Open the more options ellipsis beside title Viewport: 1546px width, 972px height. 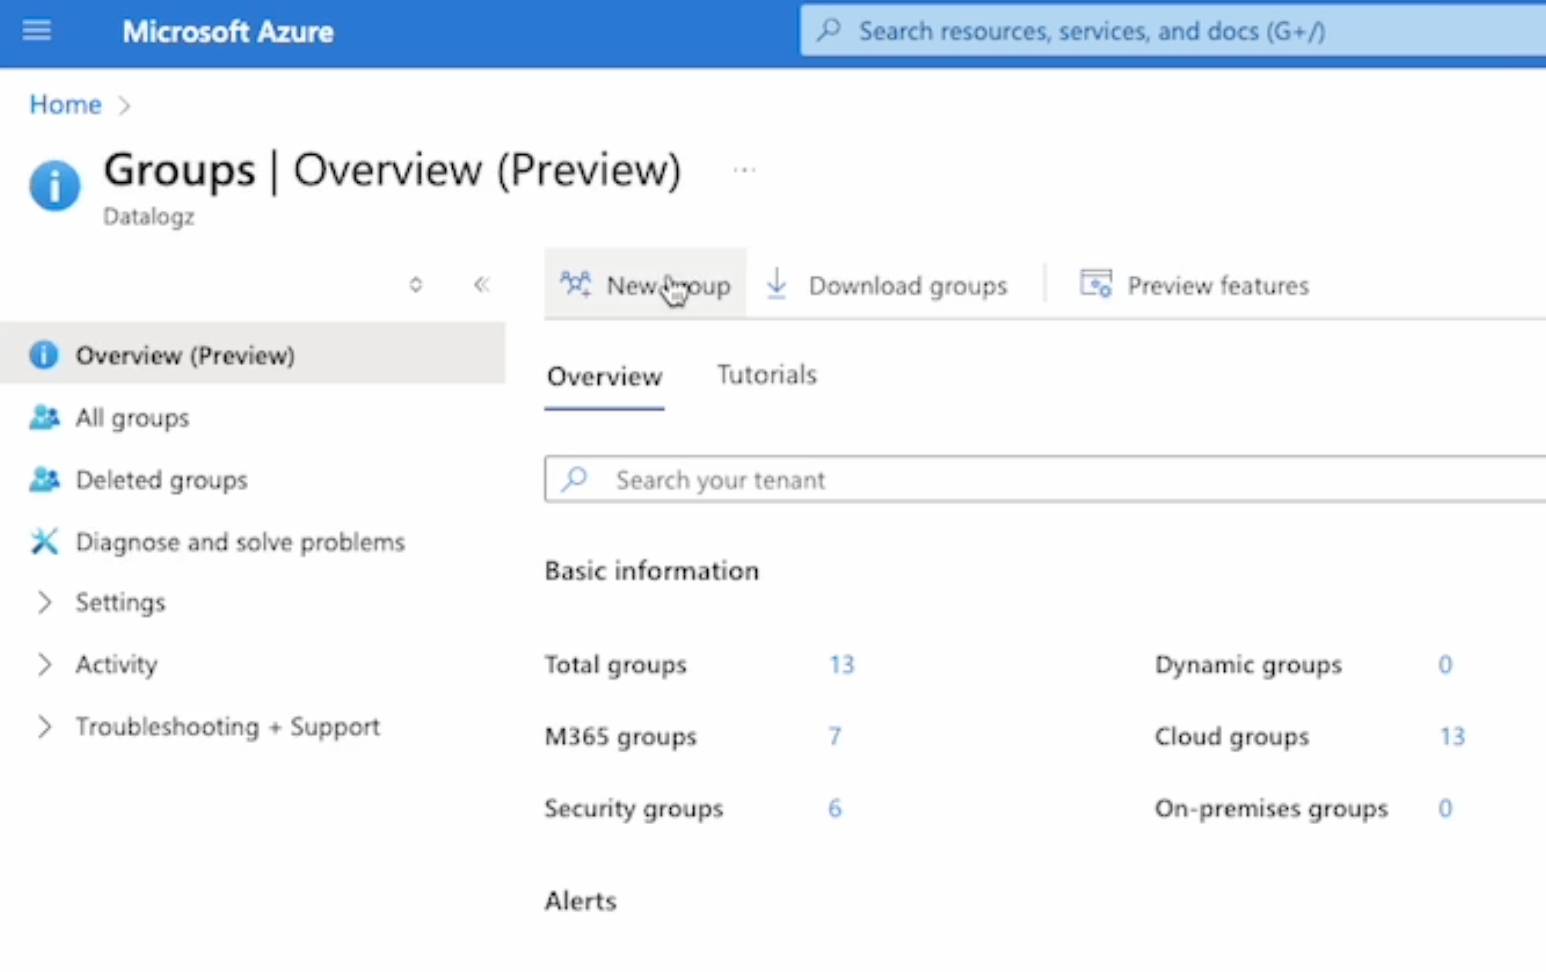pyautogui.click(x=744, y=170)
